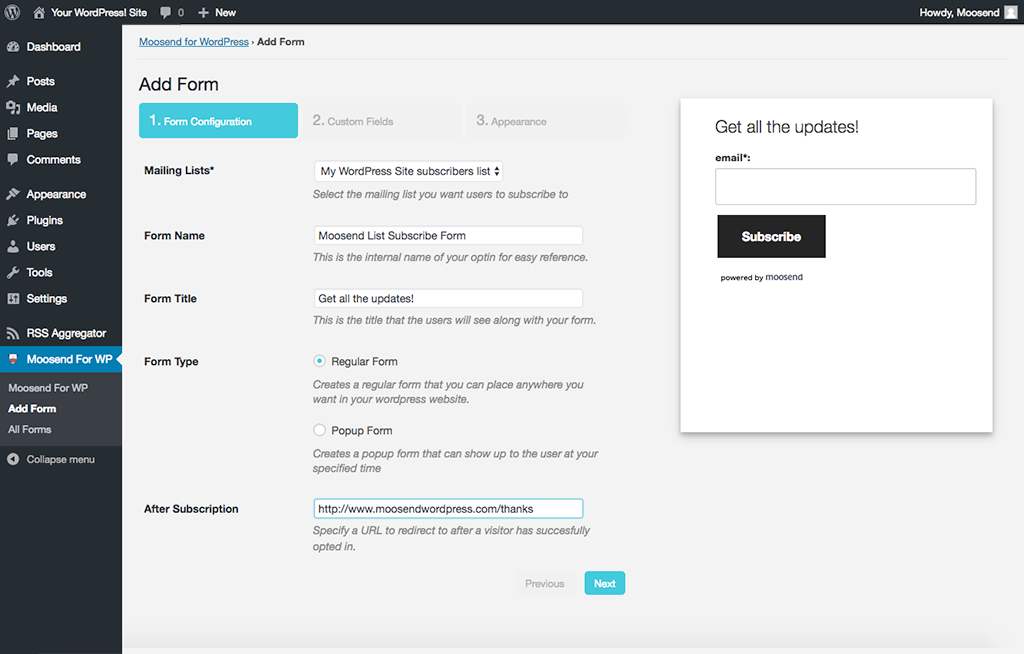Screen dimensions: 1024x654
Task: Click the 'Get all the updates!' preview heading
Action: [786, 127]
